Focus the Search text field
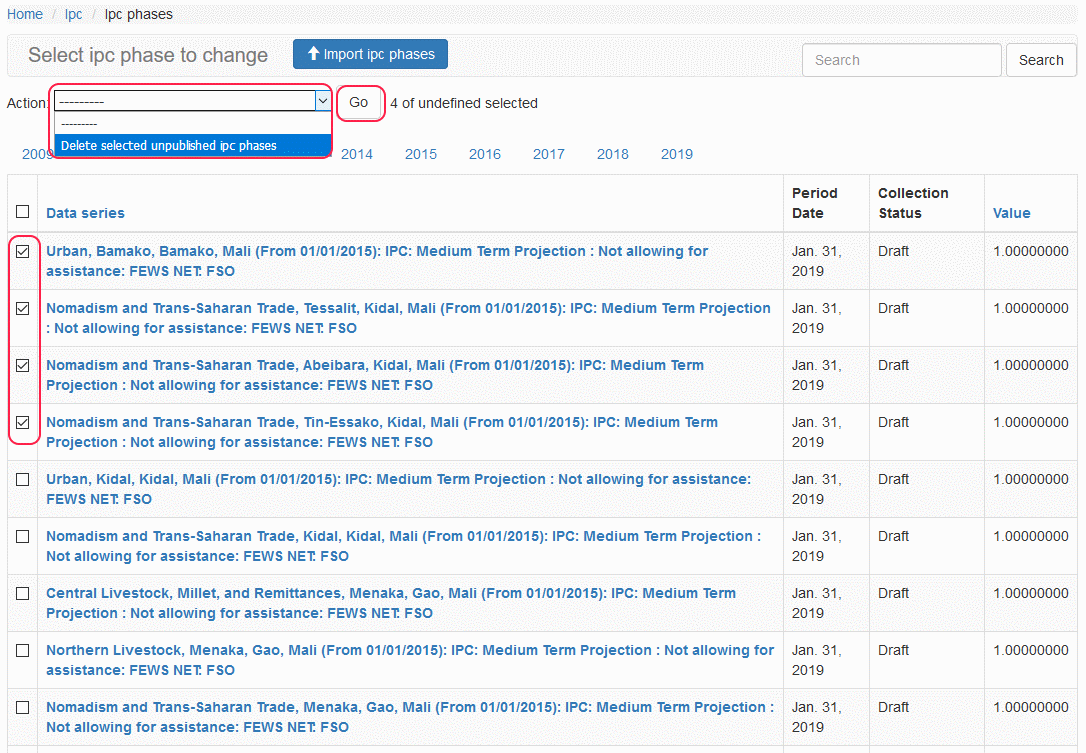 [900, 60]
